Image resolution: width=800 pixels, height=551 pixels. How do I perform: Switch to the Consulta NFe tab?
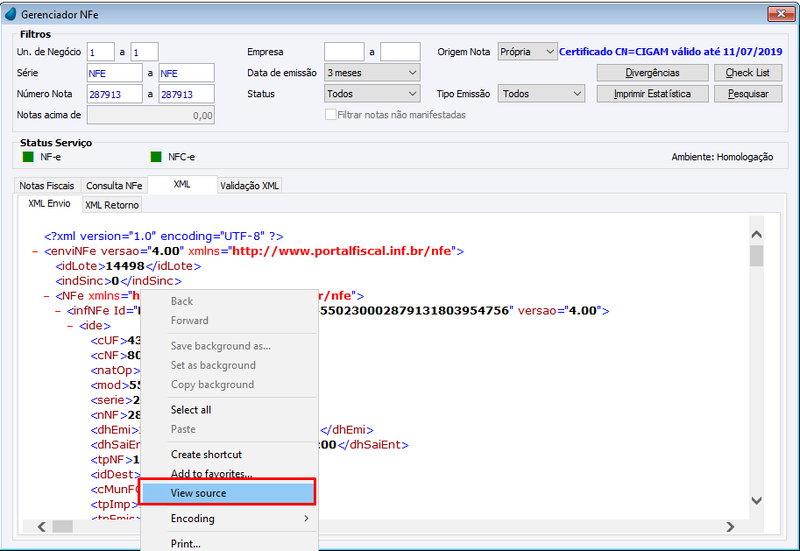tap(114, 186)
